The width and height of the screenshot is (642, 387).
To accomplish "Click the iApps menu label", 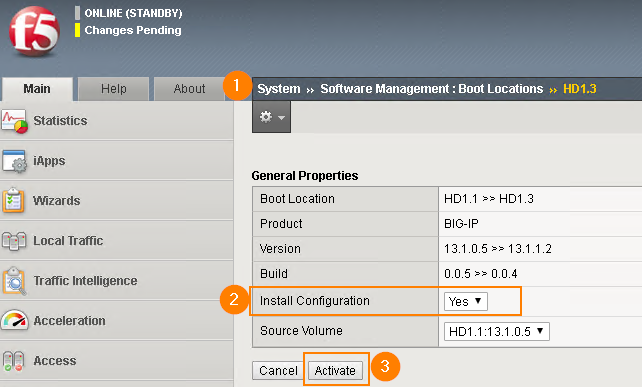I will pos(49,161).
